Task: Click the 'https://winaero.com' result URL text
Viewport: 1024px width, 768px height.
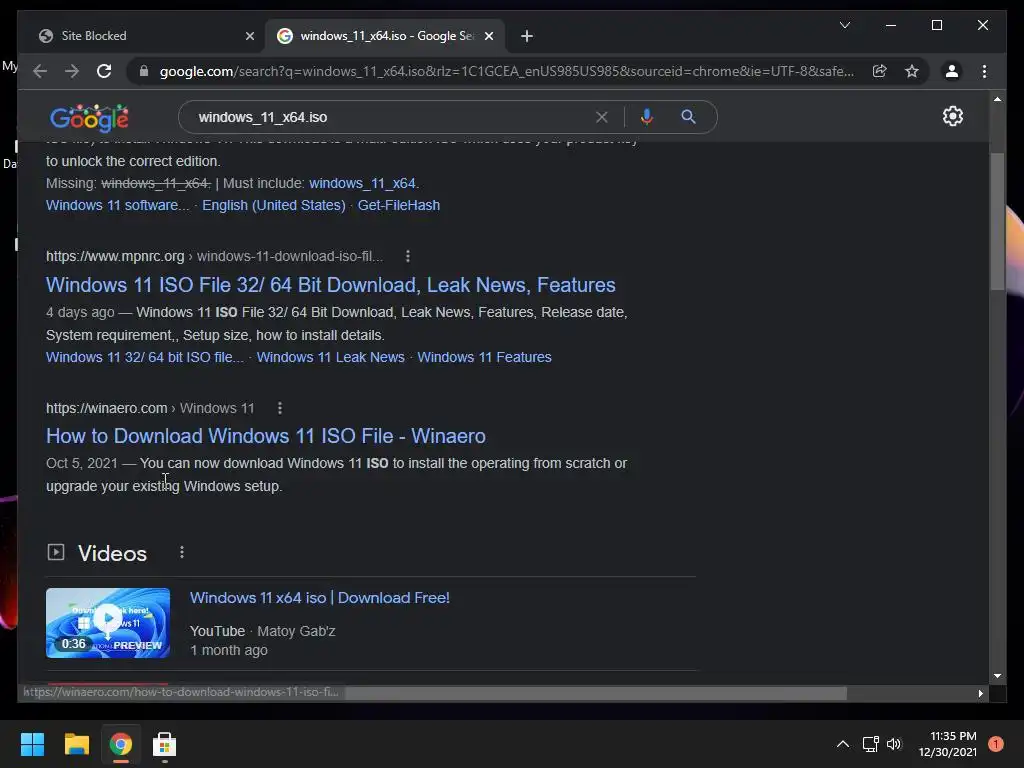Action: pos(106,408)
